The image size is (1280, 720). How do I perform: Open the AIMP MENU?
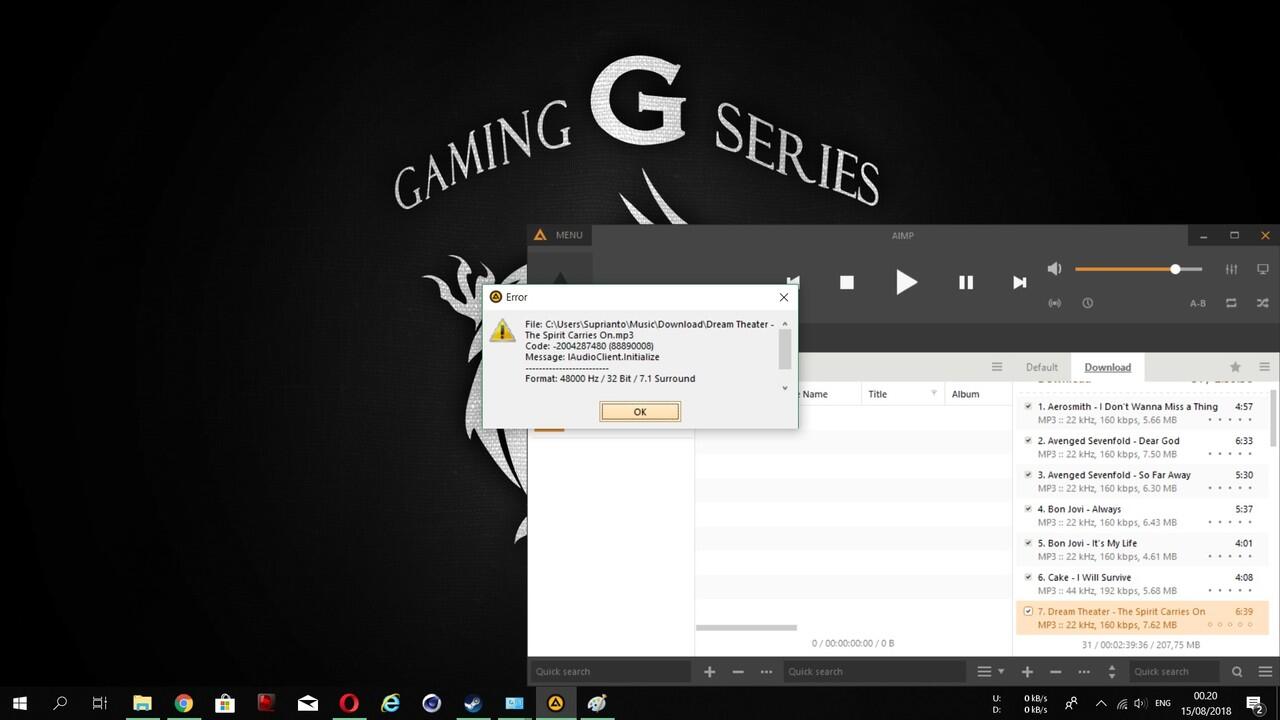pyautogui.click(x=559, y=235)
